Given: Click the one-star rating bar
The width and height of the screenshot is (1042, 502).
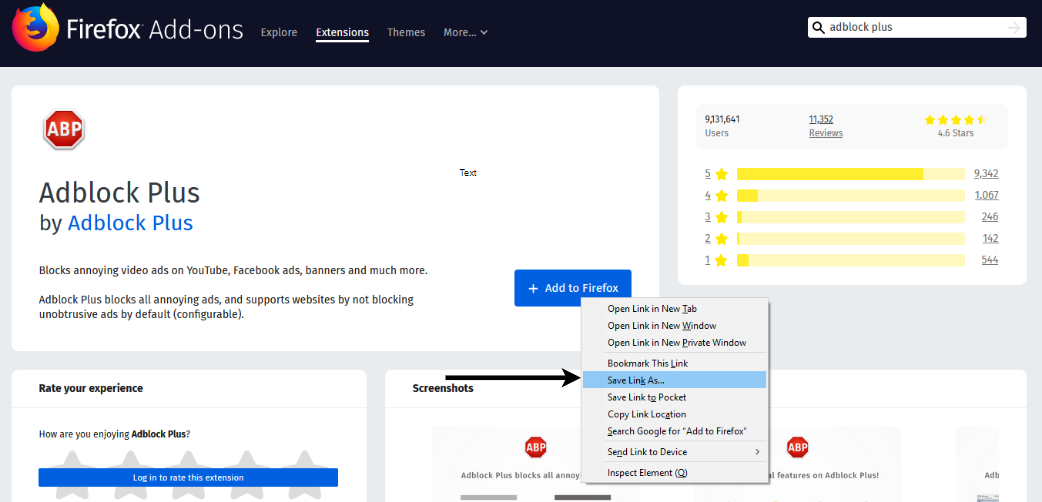Looking at the screenshot, I should click(851, 260).
